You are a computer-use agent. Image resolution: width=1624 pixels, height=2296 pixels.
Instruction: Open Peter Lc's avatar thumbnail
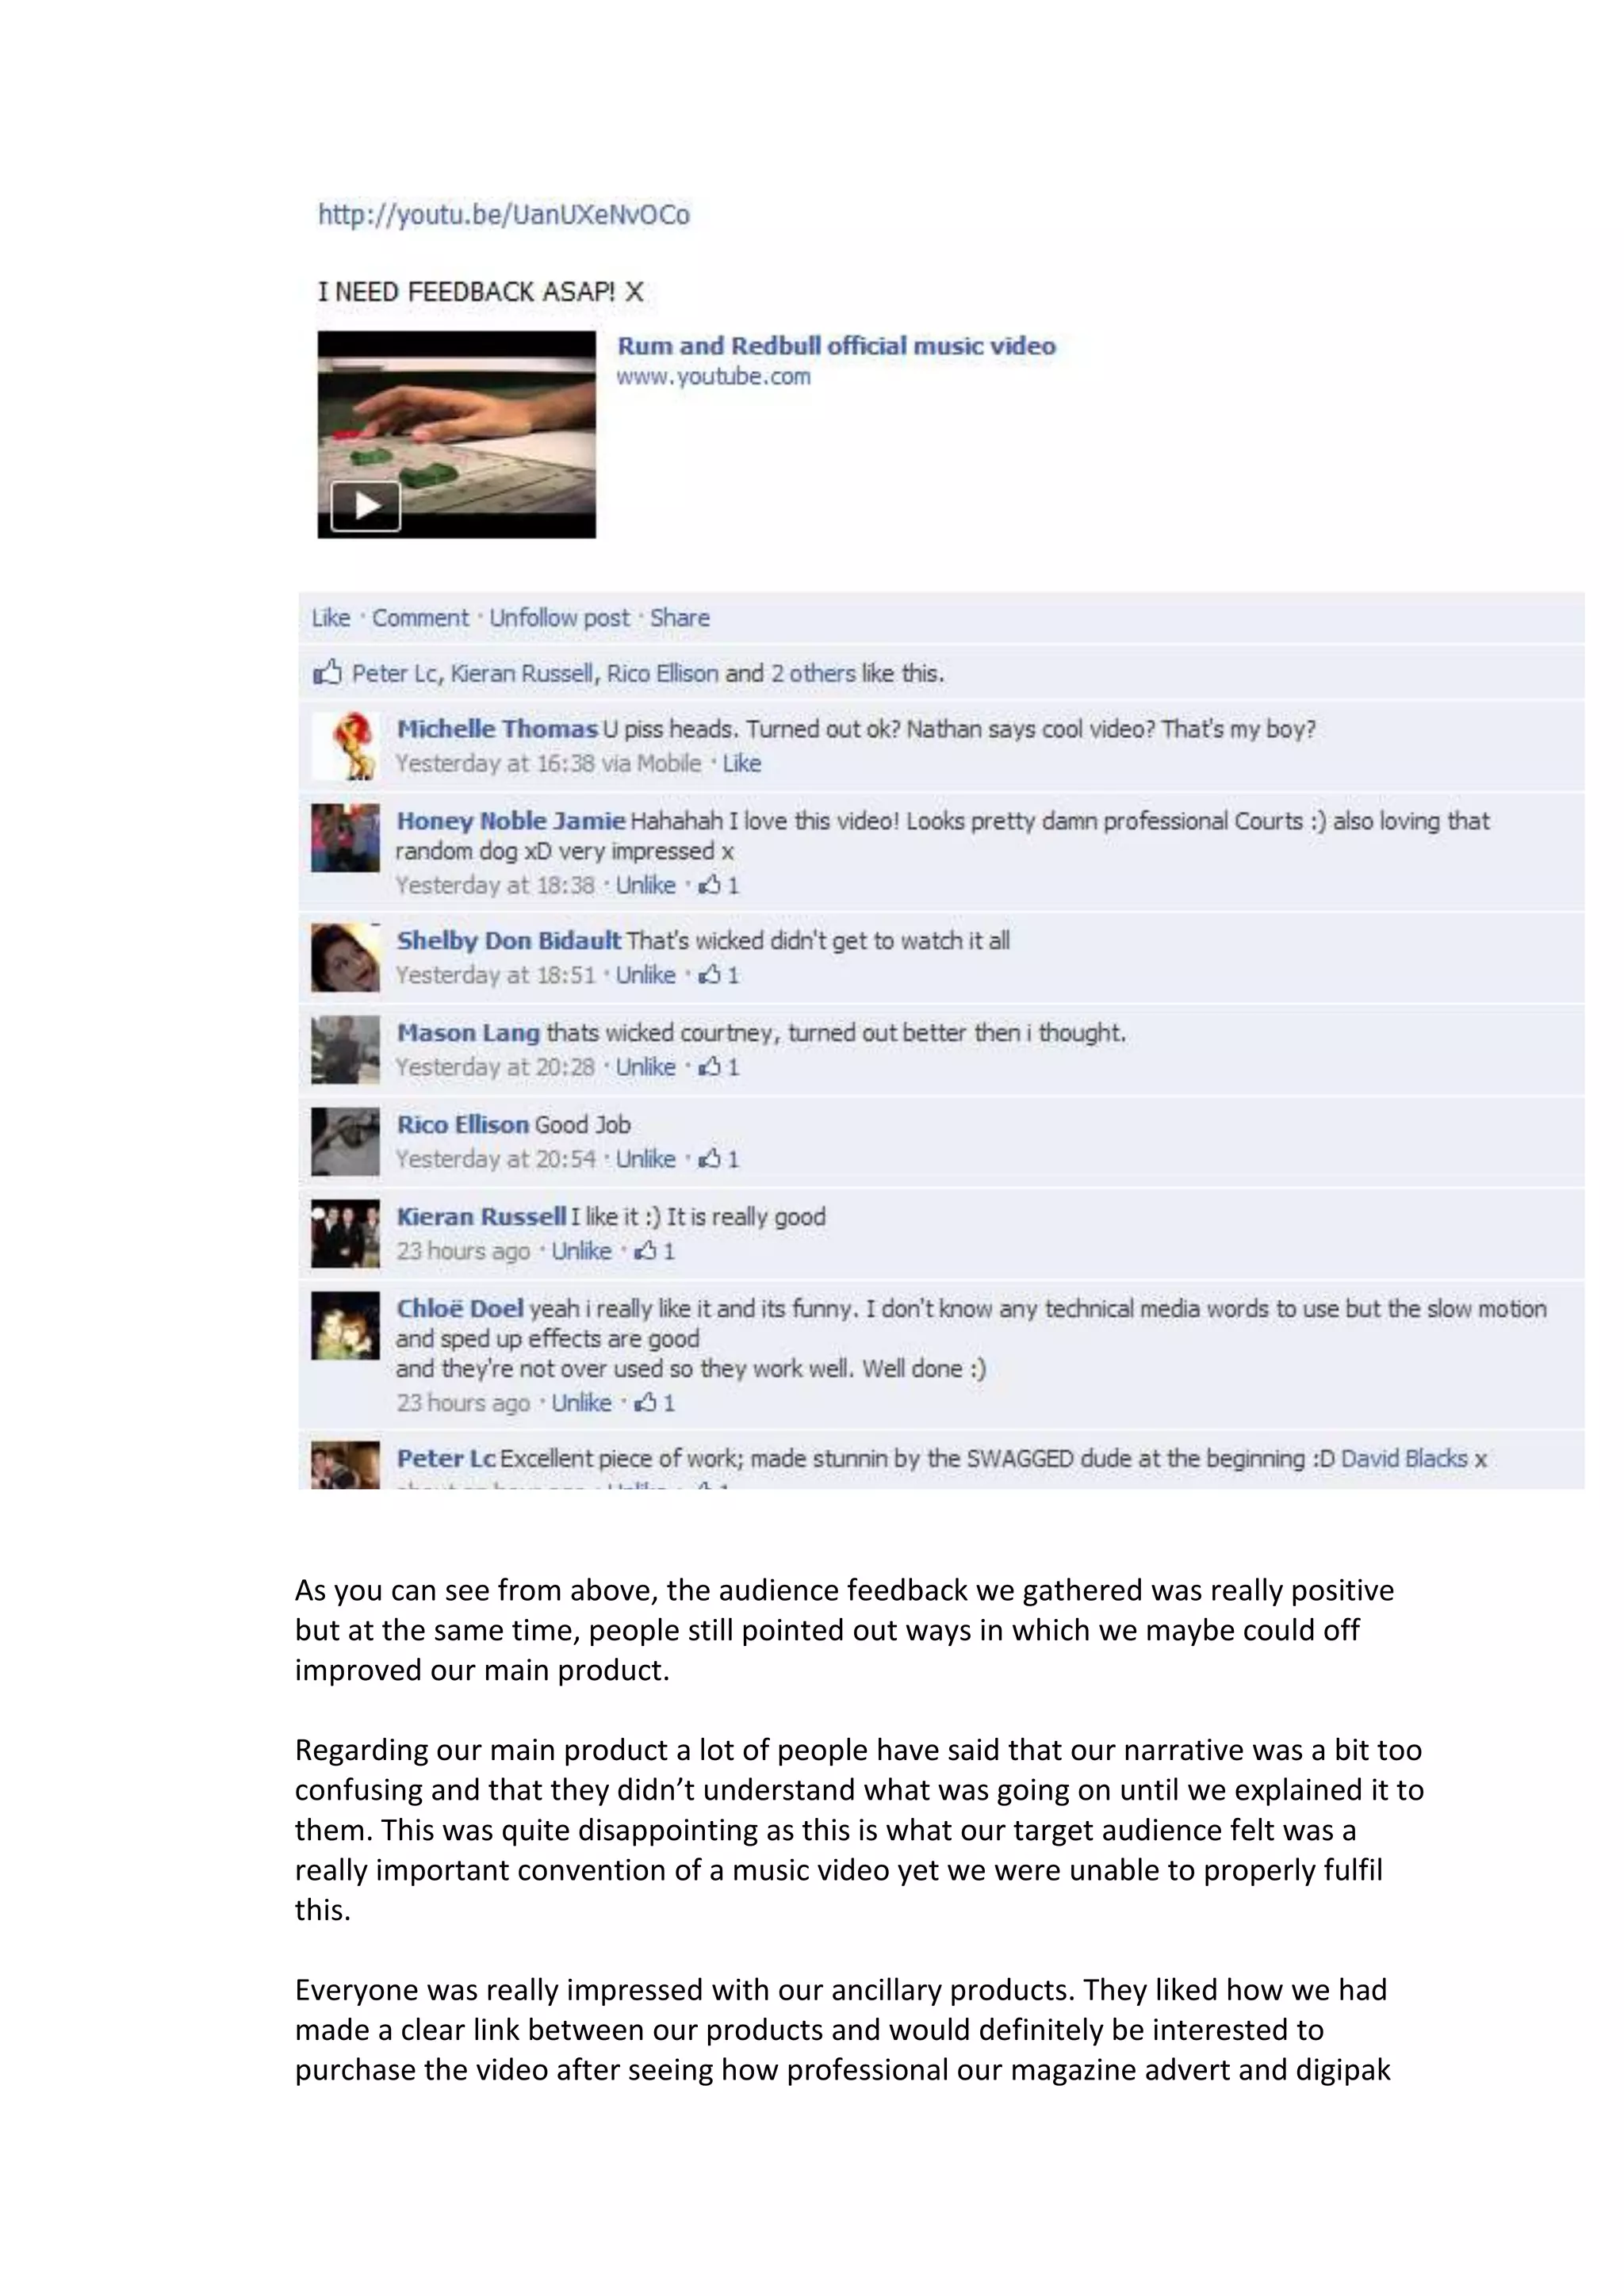click(345, 1465)
